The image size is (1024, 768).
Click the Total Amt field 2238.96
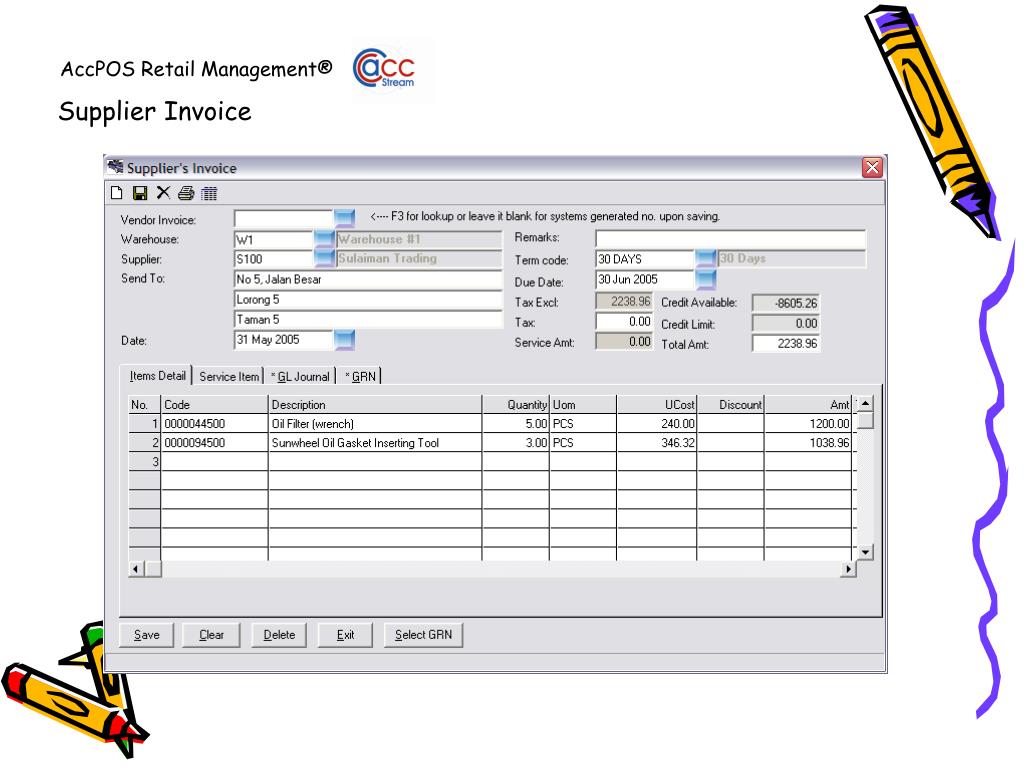click(x=786, y=344)
